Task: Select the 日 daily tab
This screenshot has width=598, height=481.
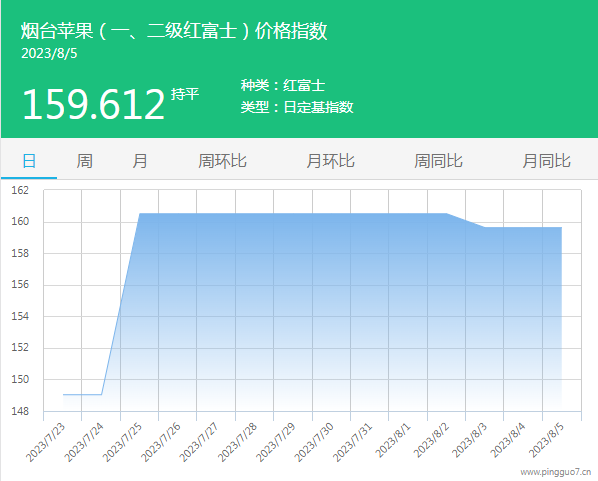Action: coord(29,161)
